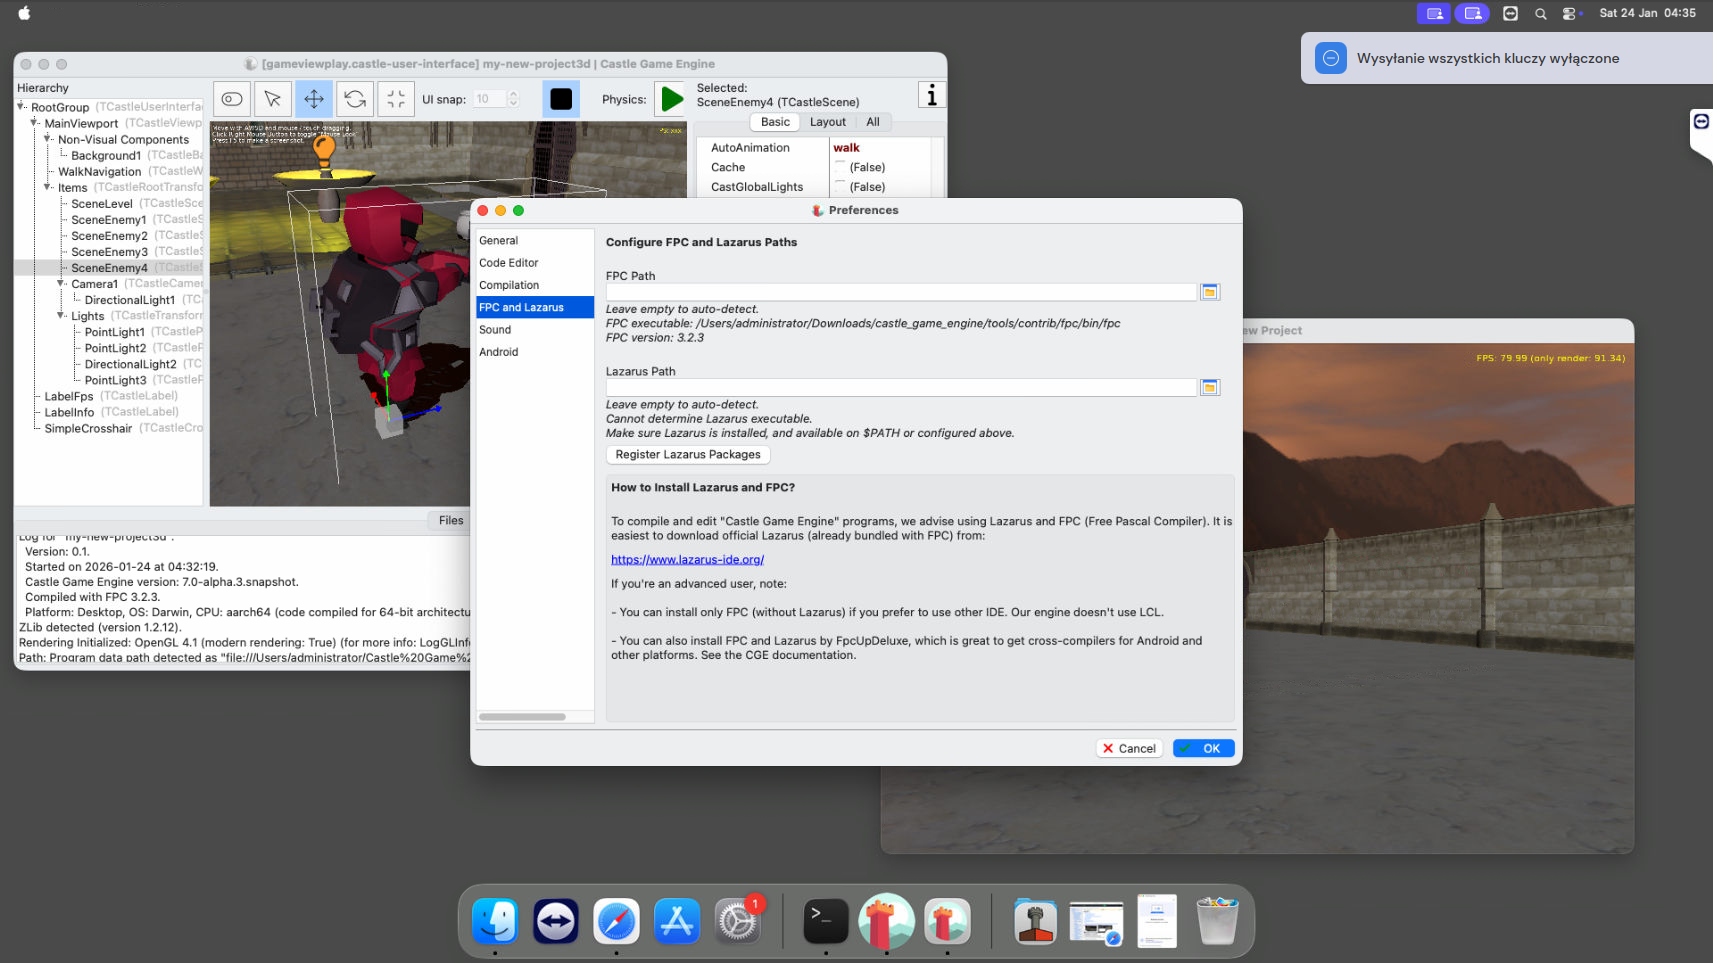Click the black color swatch in toolbar

561,99
